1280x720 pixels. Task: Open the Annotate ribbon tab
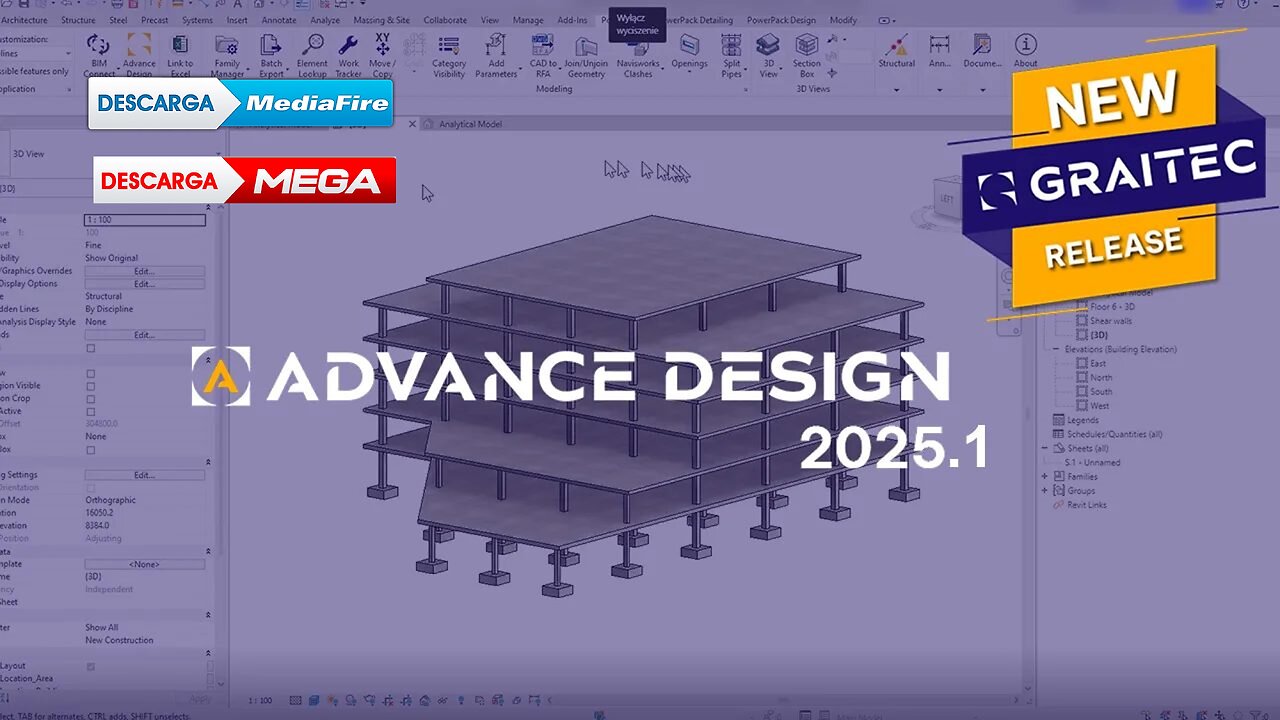[x=278, y=20]
